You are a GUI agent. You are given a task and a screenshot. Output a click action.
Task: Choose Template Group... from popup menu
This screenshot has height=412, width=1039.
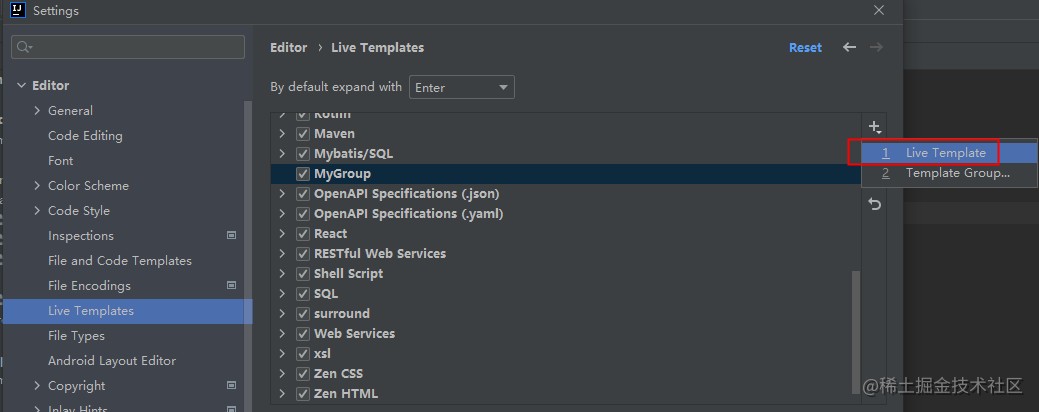957,173
